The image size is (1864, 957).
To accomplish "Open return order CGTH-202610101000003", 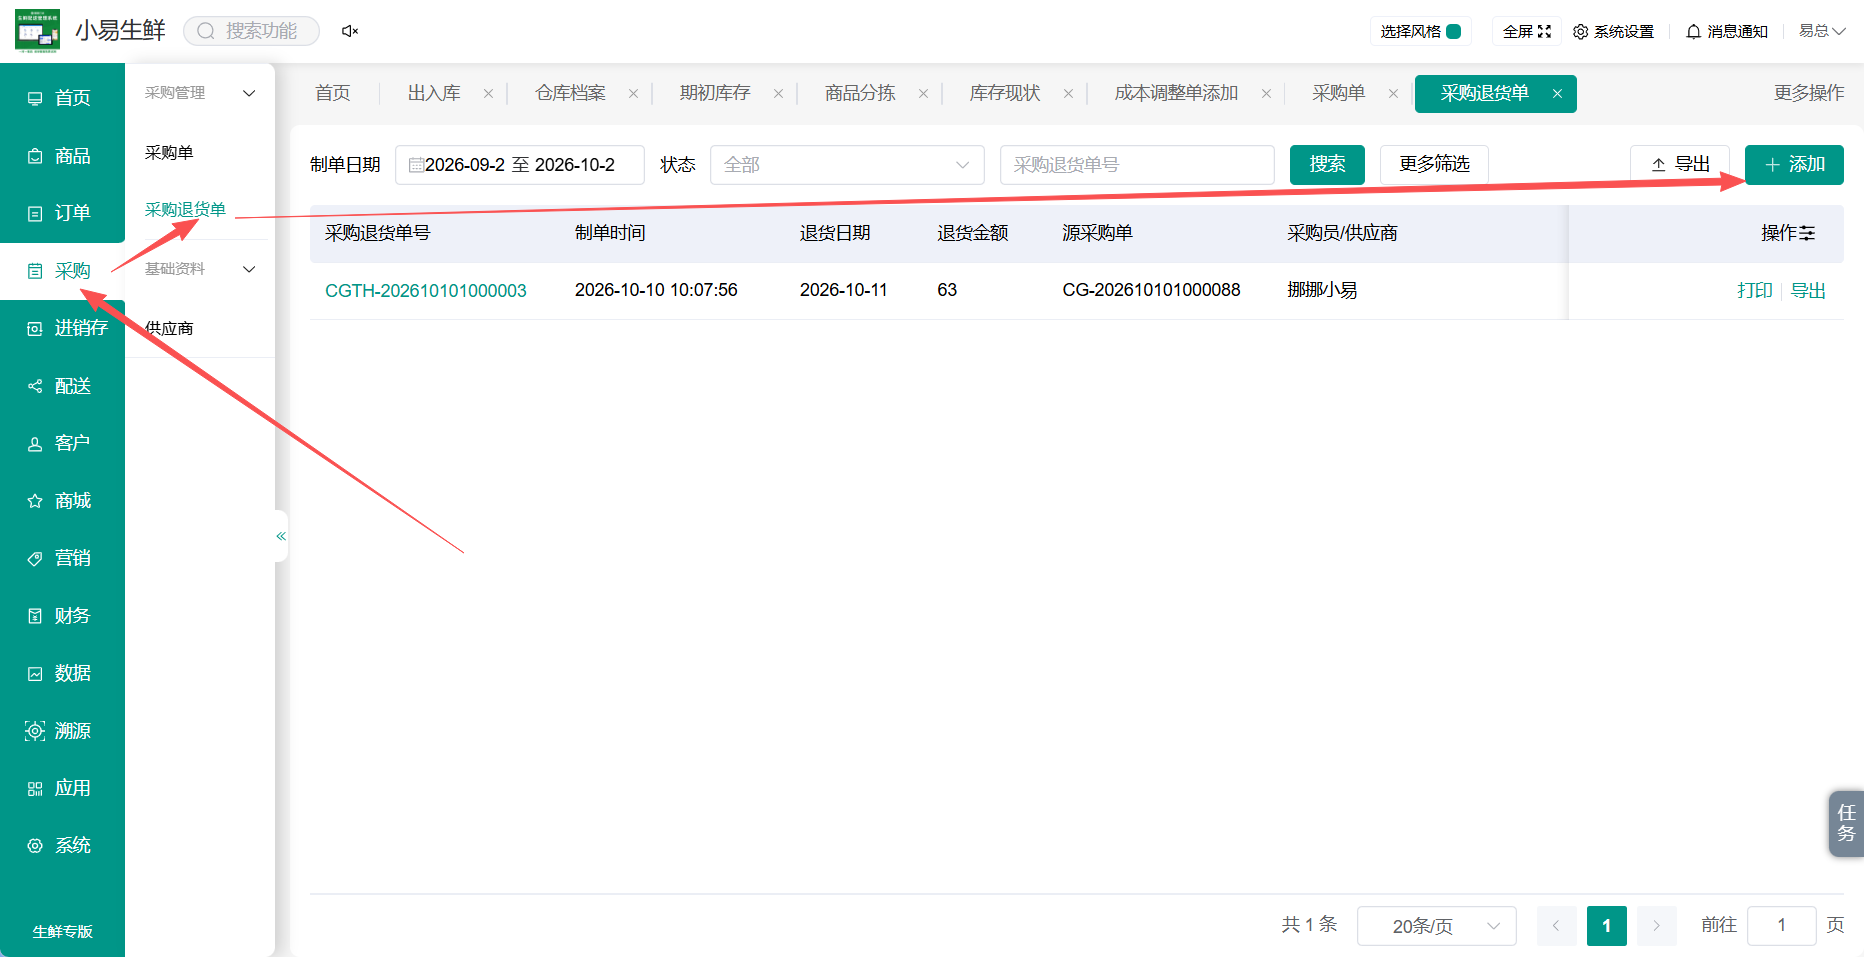I will 426,291.
